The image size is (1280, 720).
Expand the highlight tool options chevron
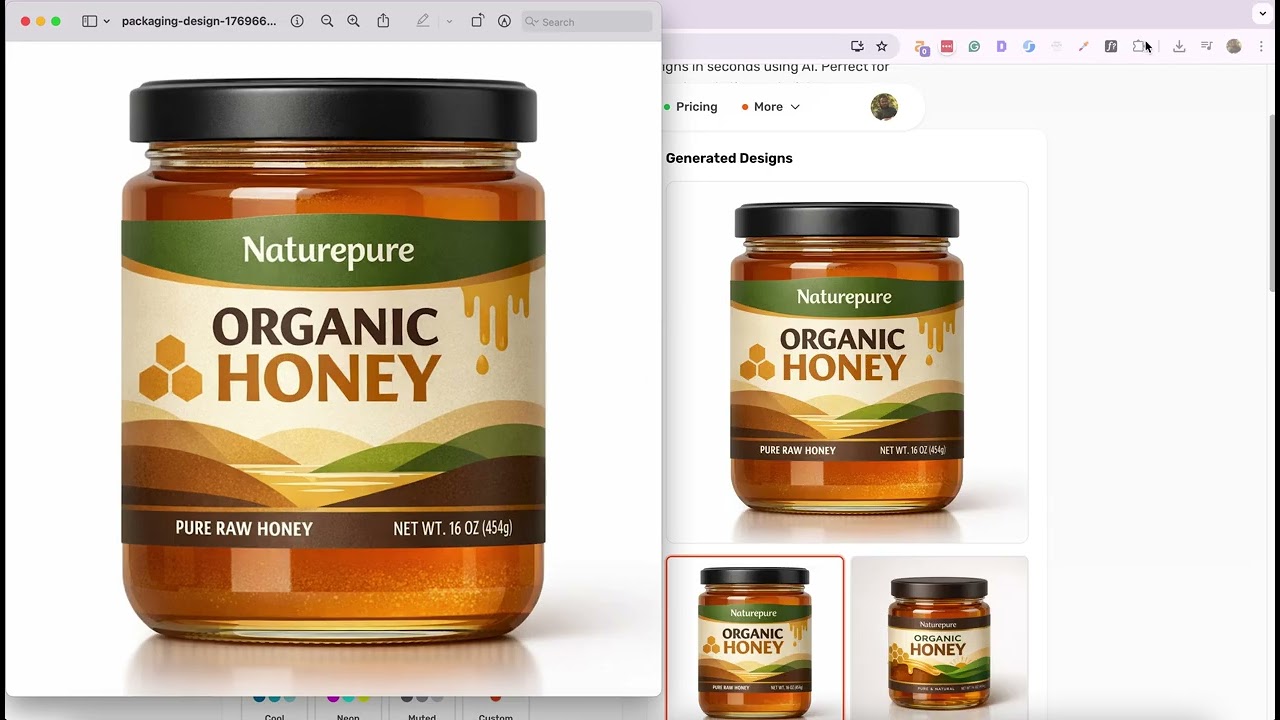(x=449, y=21)
